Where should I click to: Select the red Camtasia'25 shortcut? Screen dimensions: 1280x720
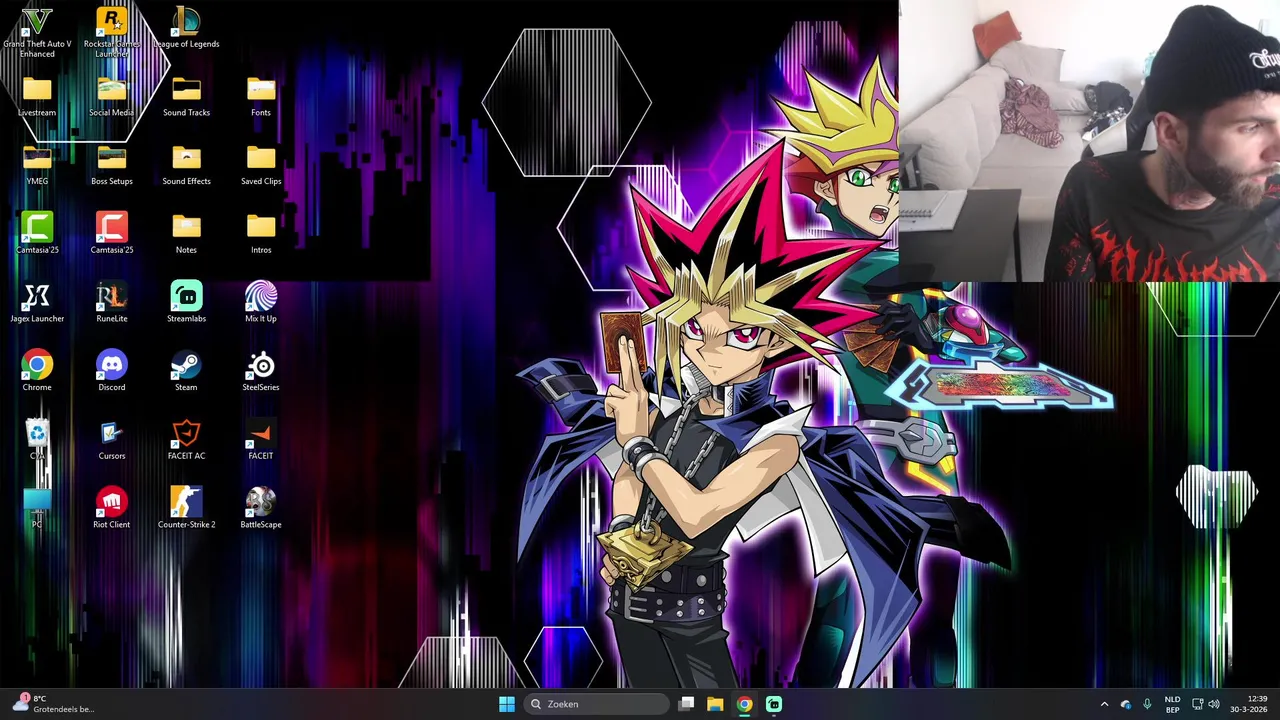click(x=112, y=234)
